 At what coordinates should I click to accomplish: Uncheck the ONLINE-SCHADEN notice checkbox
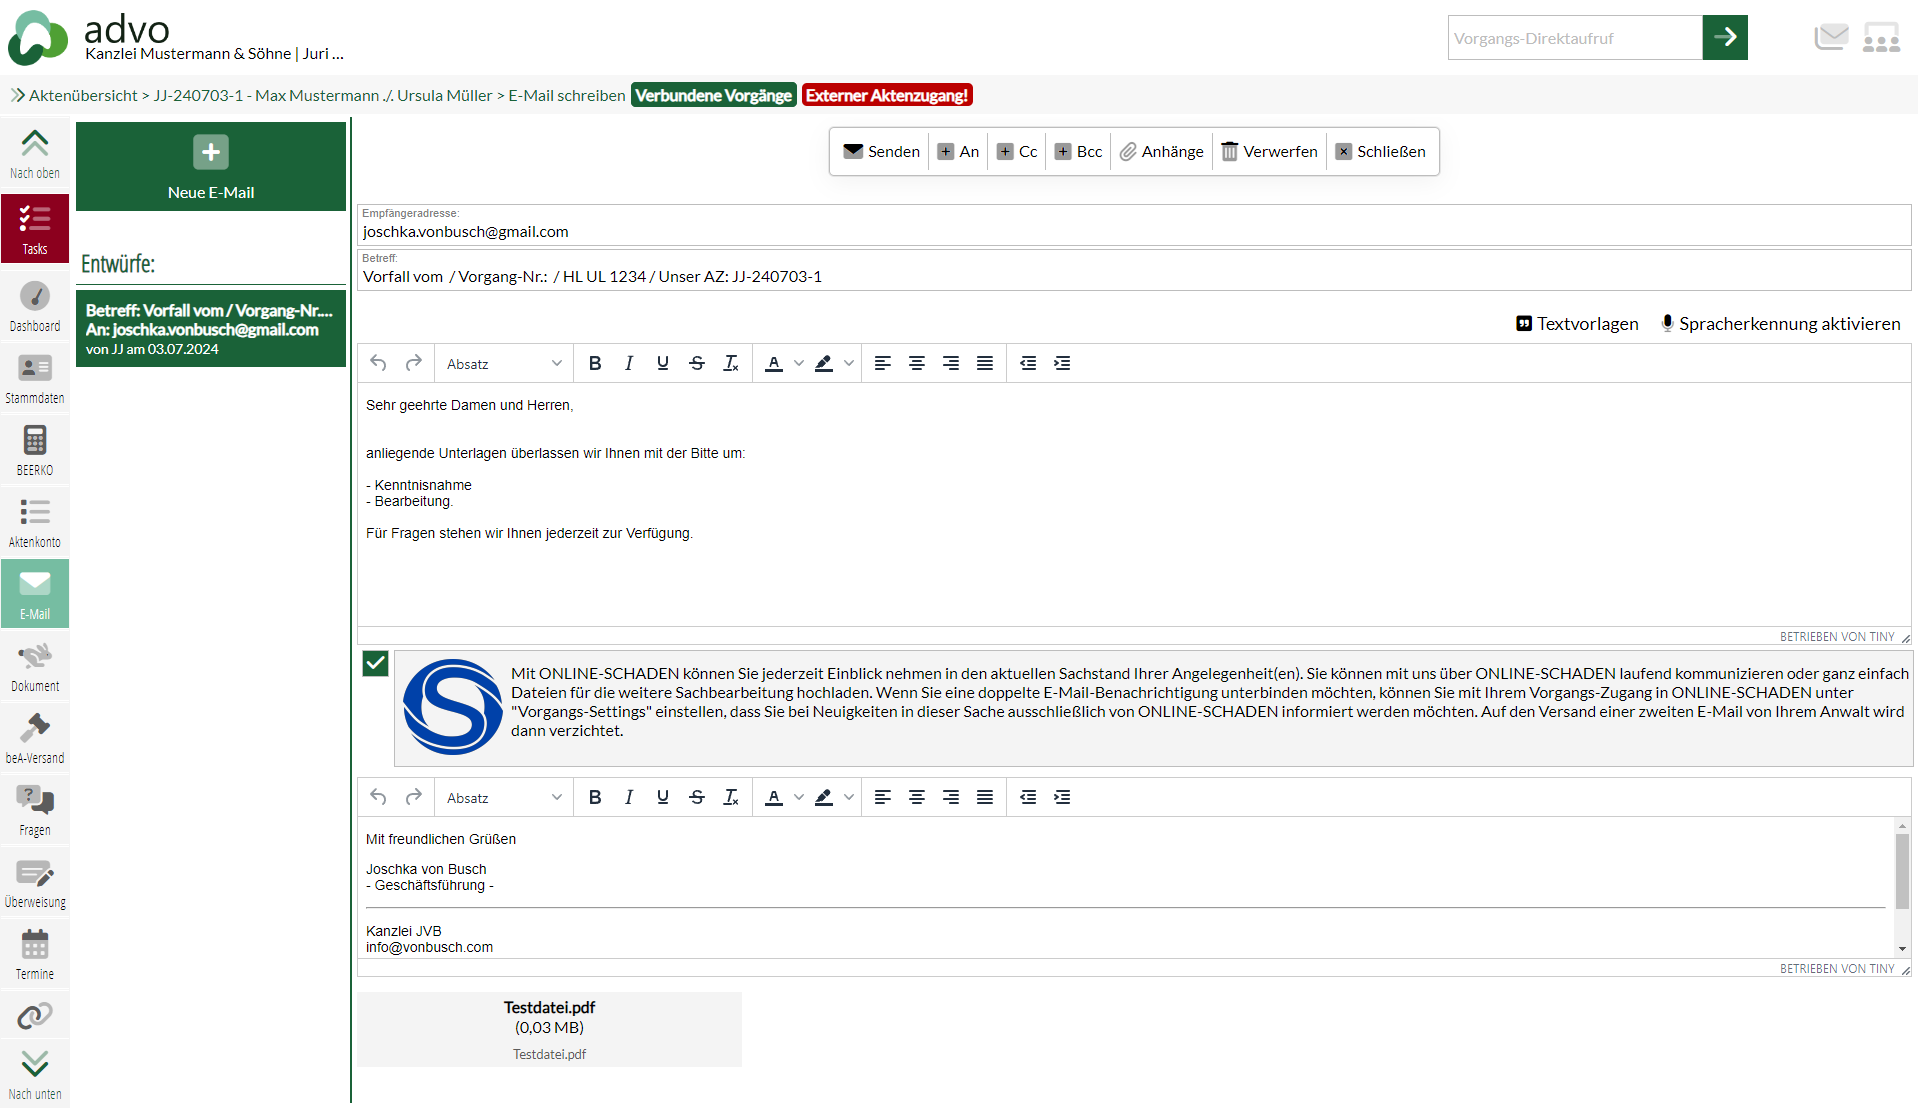(375, 663)
